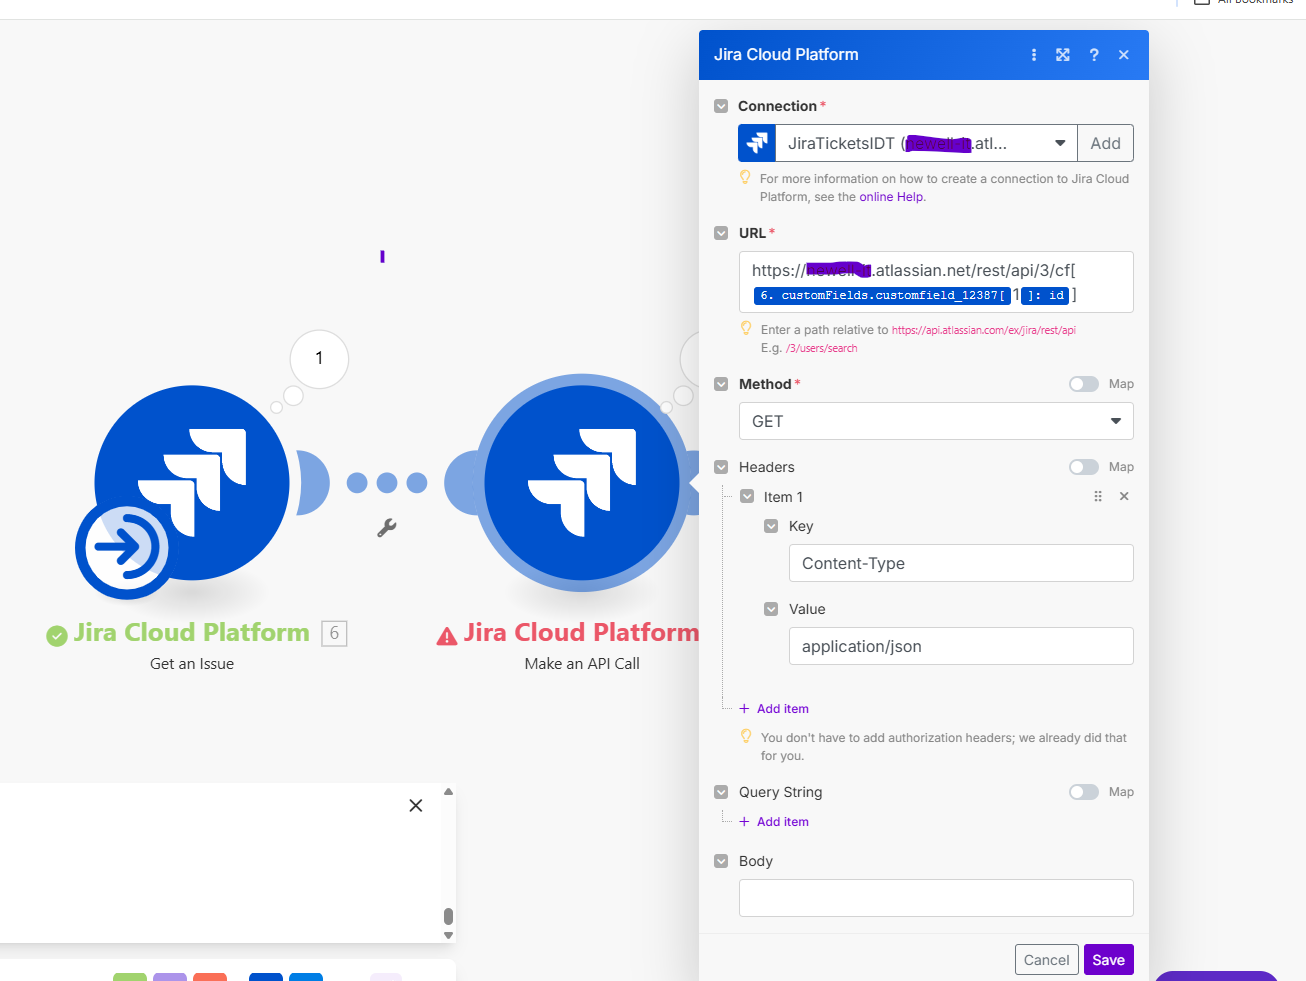Screen dimensions: 1306x981
Task: Grab the drag handle for Item 1
Action: [1098, 496]
